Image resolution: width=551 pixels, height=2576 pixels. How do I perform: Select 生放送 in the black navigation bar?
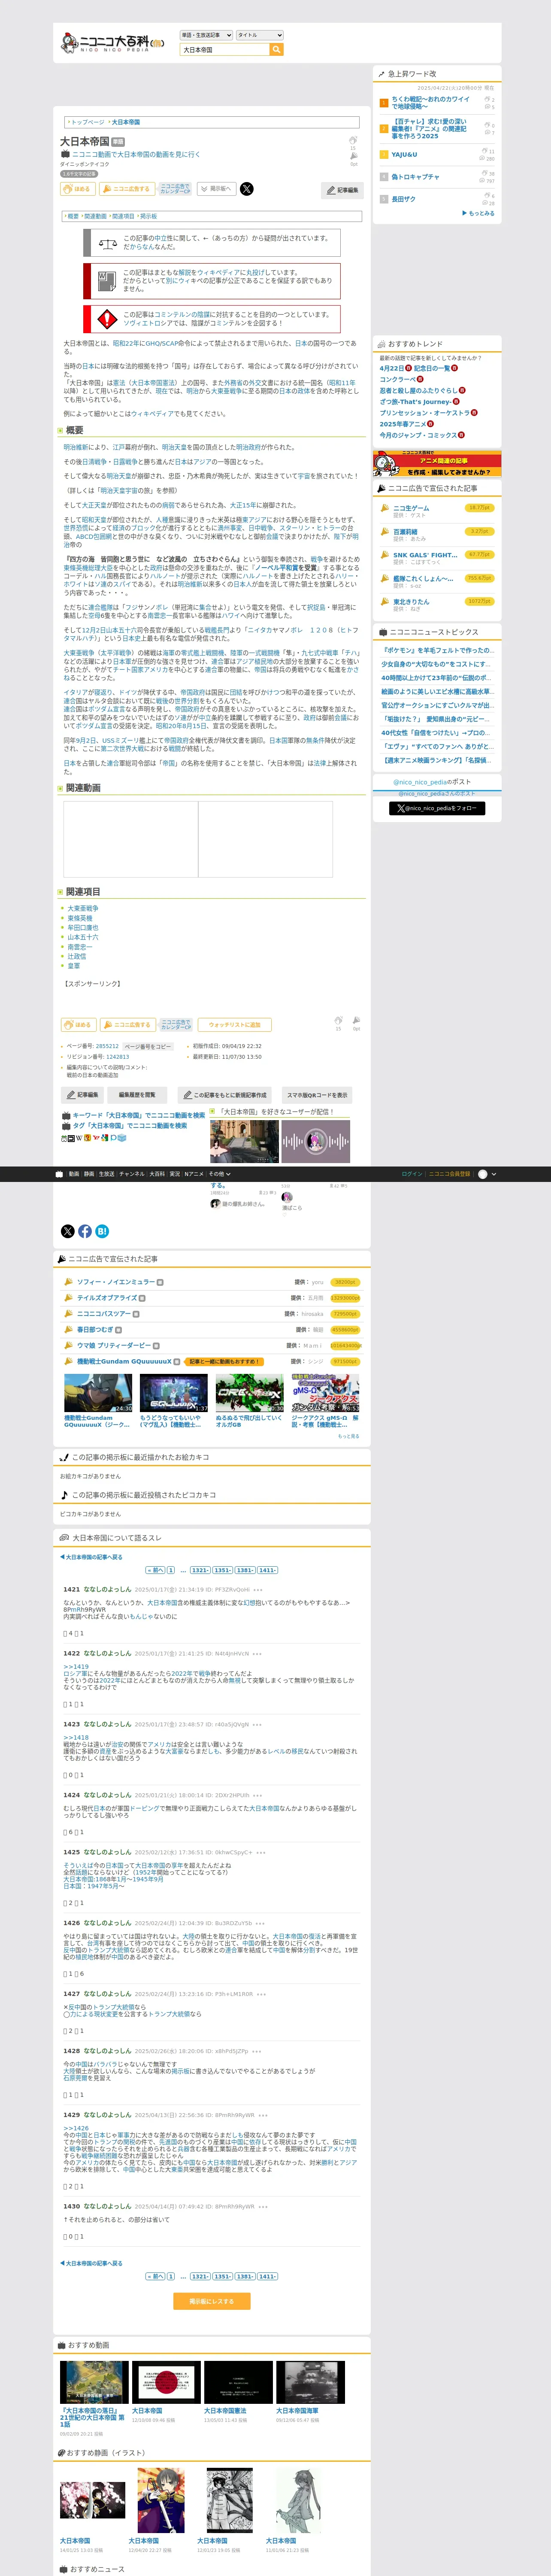(x=106, y=1174)
